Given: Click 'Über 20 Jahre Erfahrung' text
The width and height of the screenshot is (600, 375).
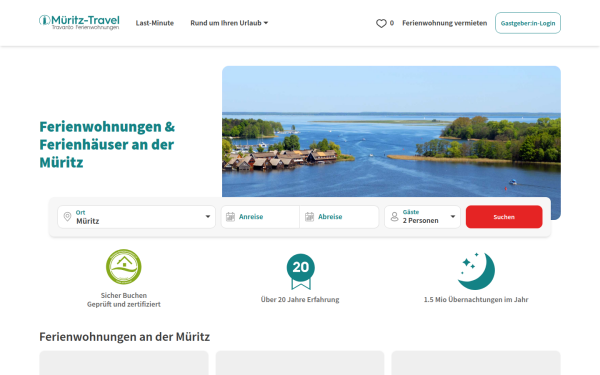Looking at the screenshot, I should [300, 300].
